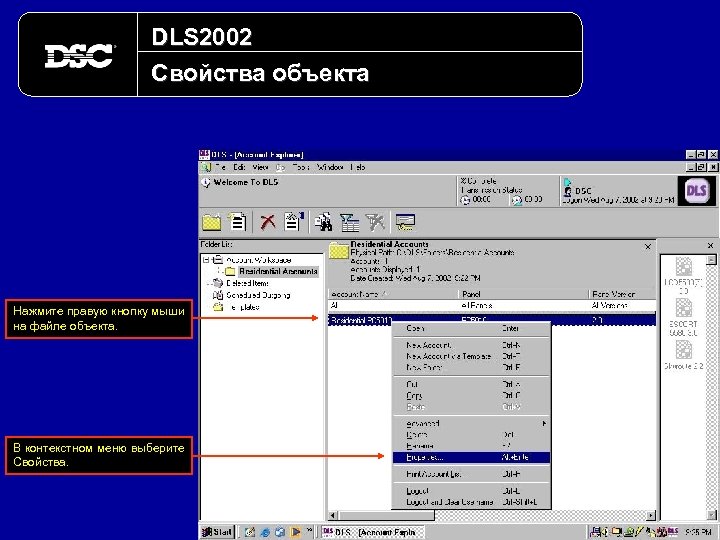The image size is (720, 540).
Task: Close the templates side panel
Action: [x=710, y=246]
